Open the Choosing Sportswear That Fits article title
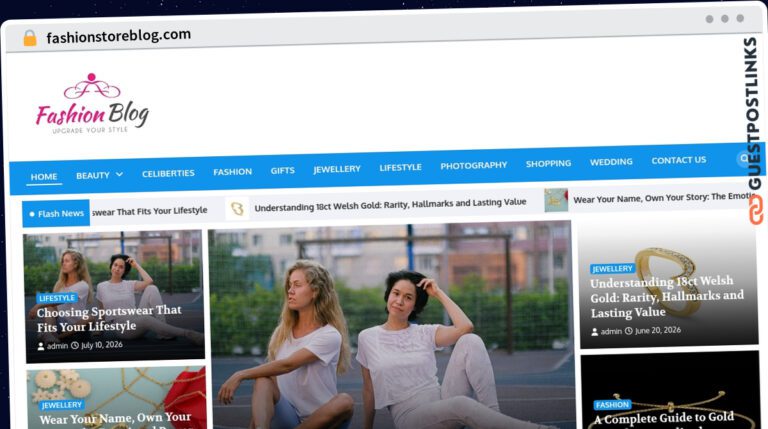 coord(109,319)
